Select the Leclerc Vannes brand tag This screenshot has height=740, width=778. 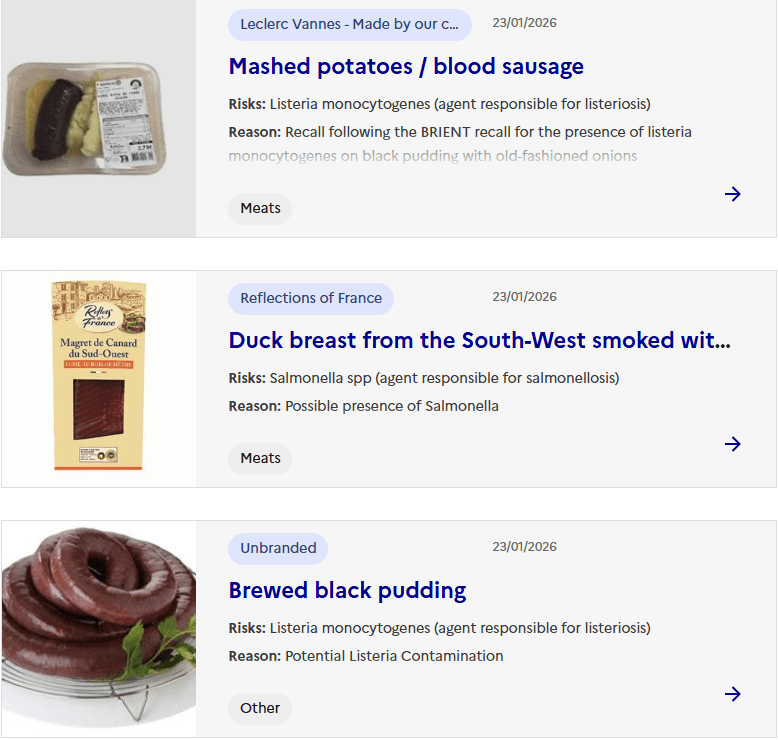tap(349, 24)
